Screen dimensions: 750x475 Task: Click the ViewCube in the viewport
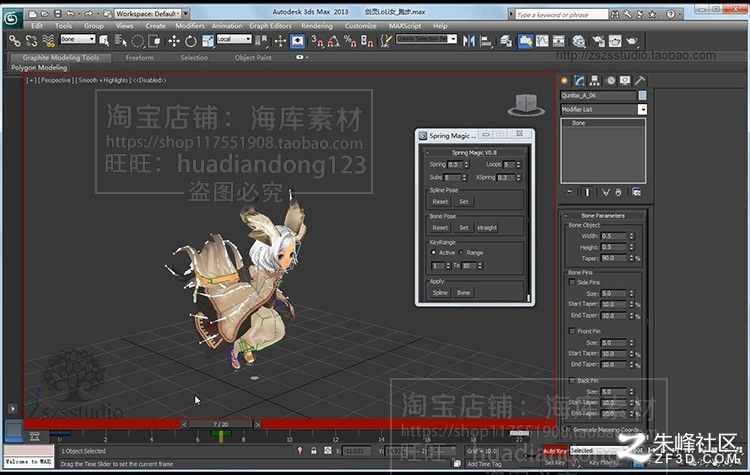pyautogui.click(x=526, y=105)
